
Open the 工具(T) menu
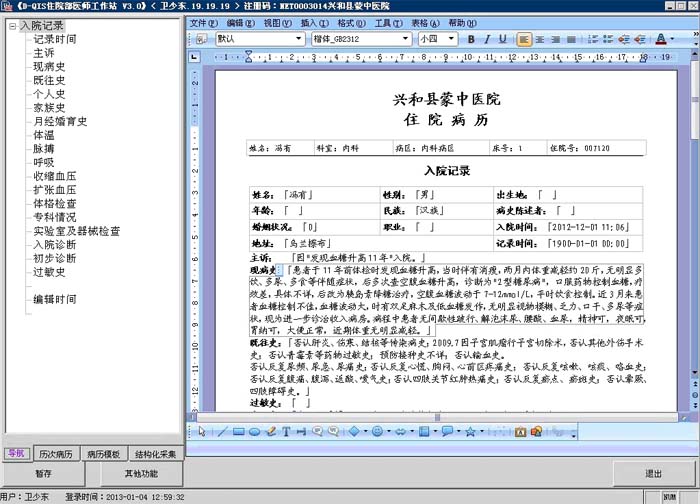click(388, 23)
